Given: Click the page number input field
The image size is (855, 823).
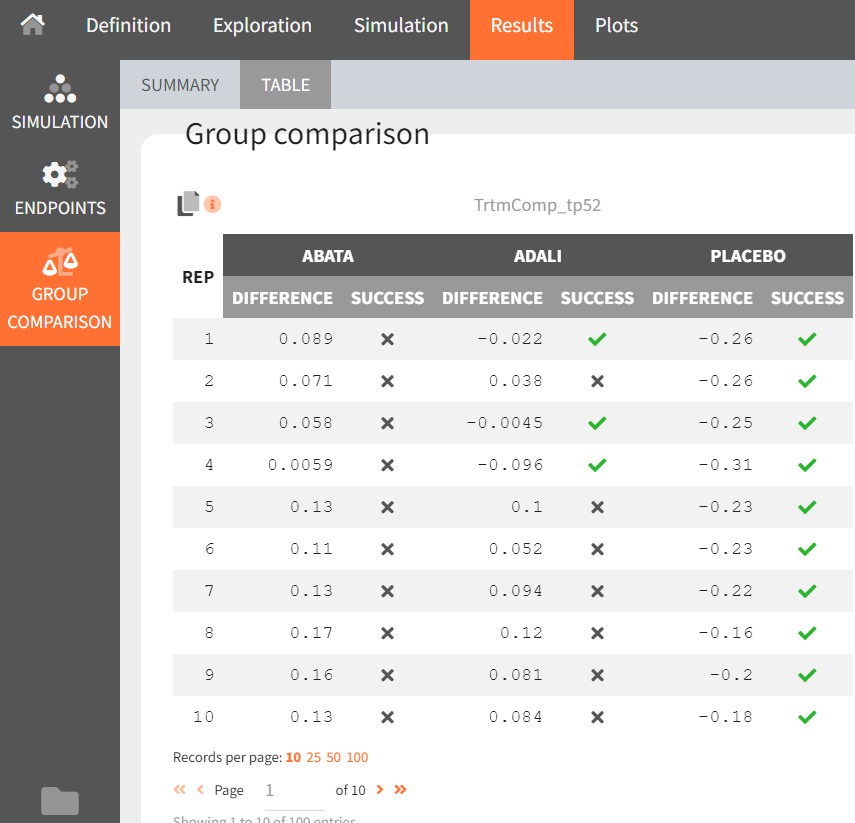Looking at the screenshot, I should [293, 791].
